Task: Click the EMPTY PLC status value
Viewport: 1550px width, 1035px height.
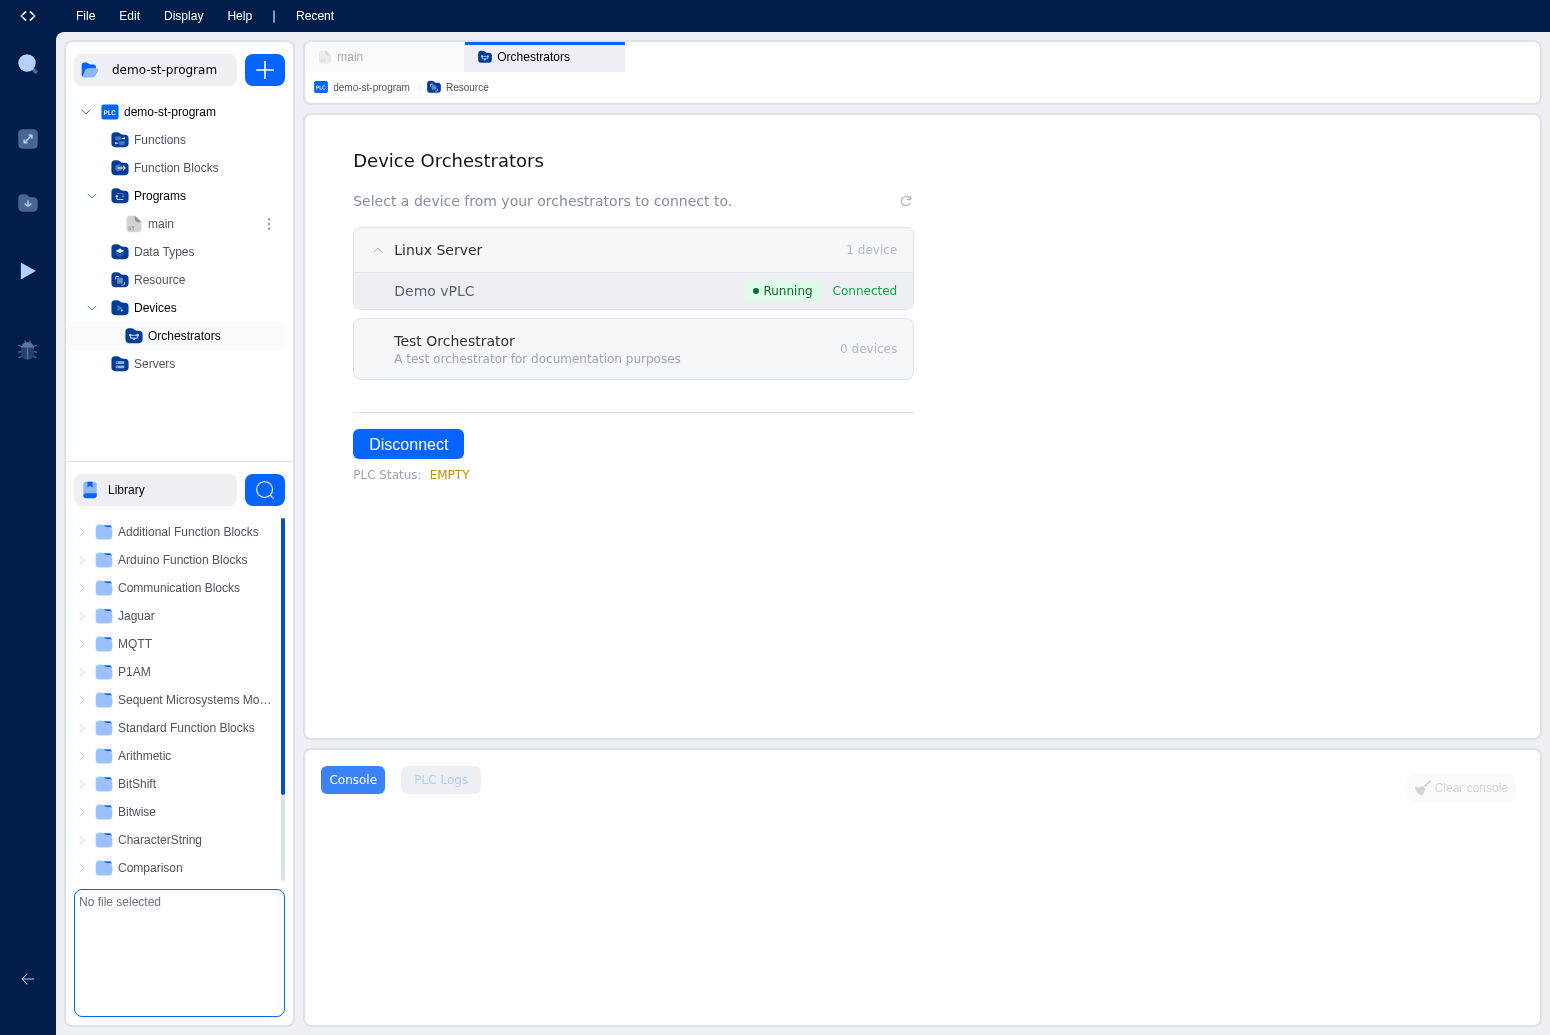Action: point(450,475)
